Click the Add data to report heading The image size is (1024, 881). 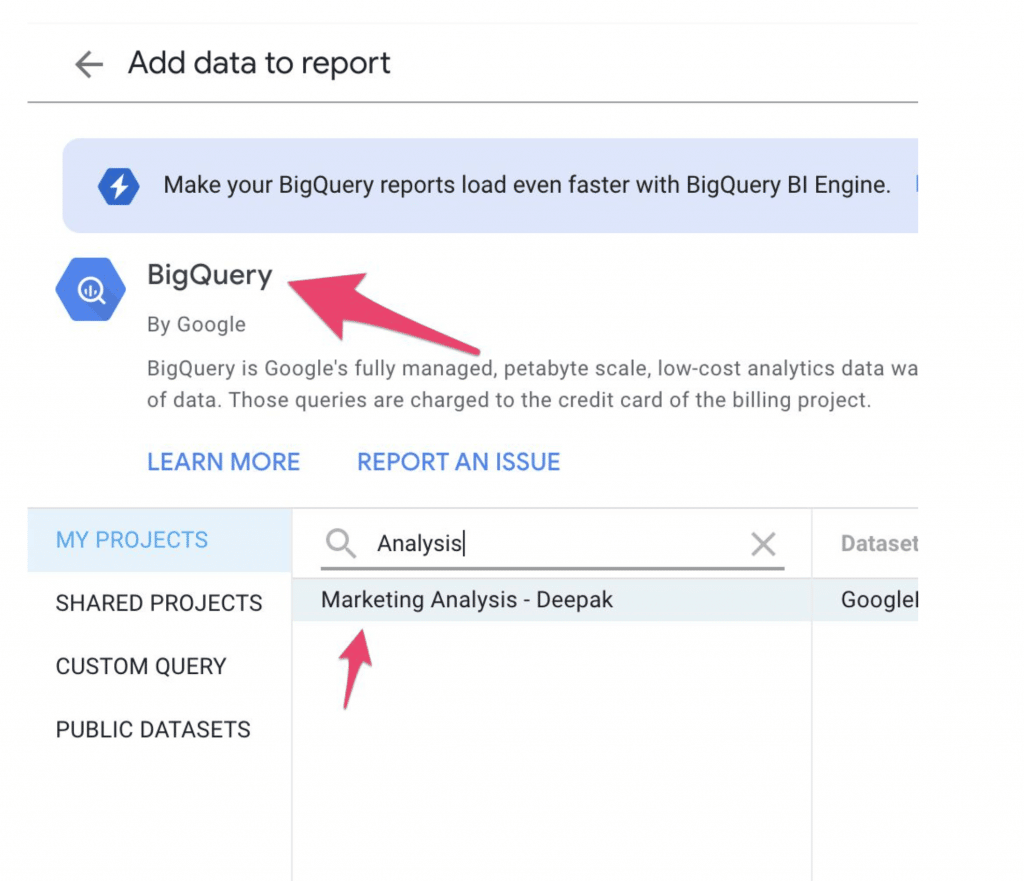click(259, 63)
